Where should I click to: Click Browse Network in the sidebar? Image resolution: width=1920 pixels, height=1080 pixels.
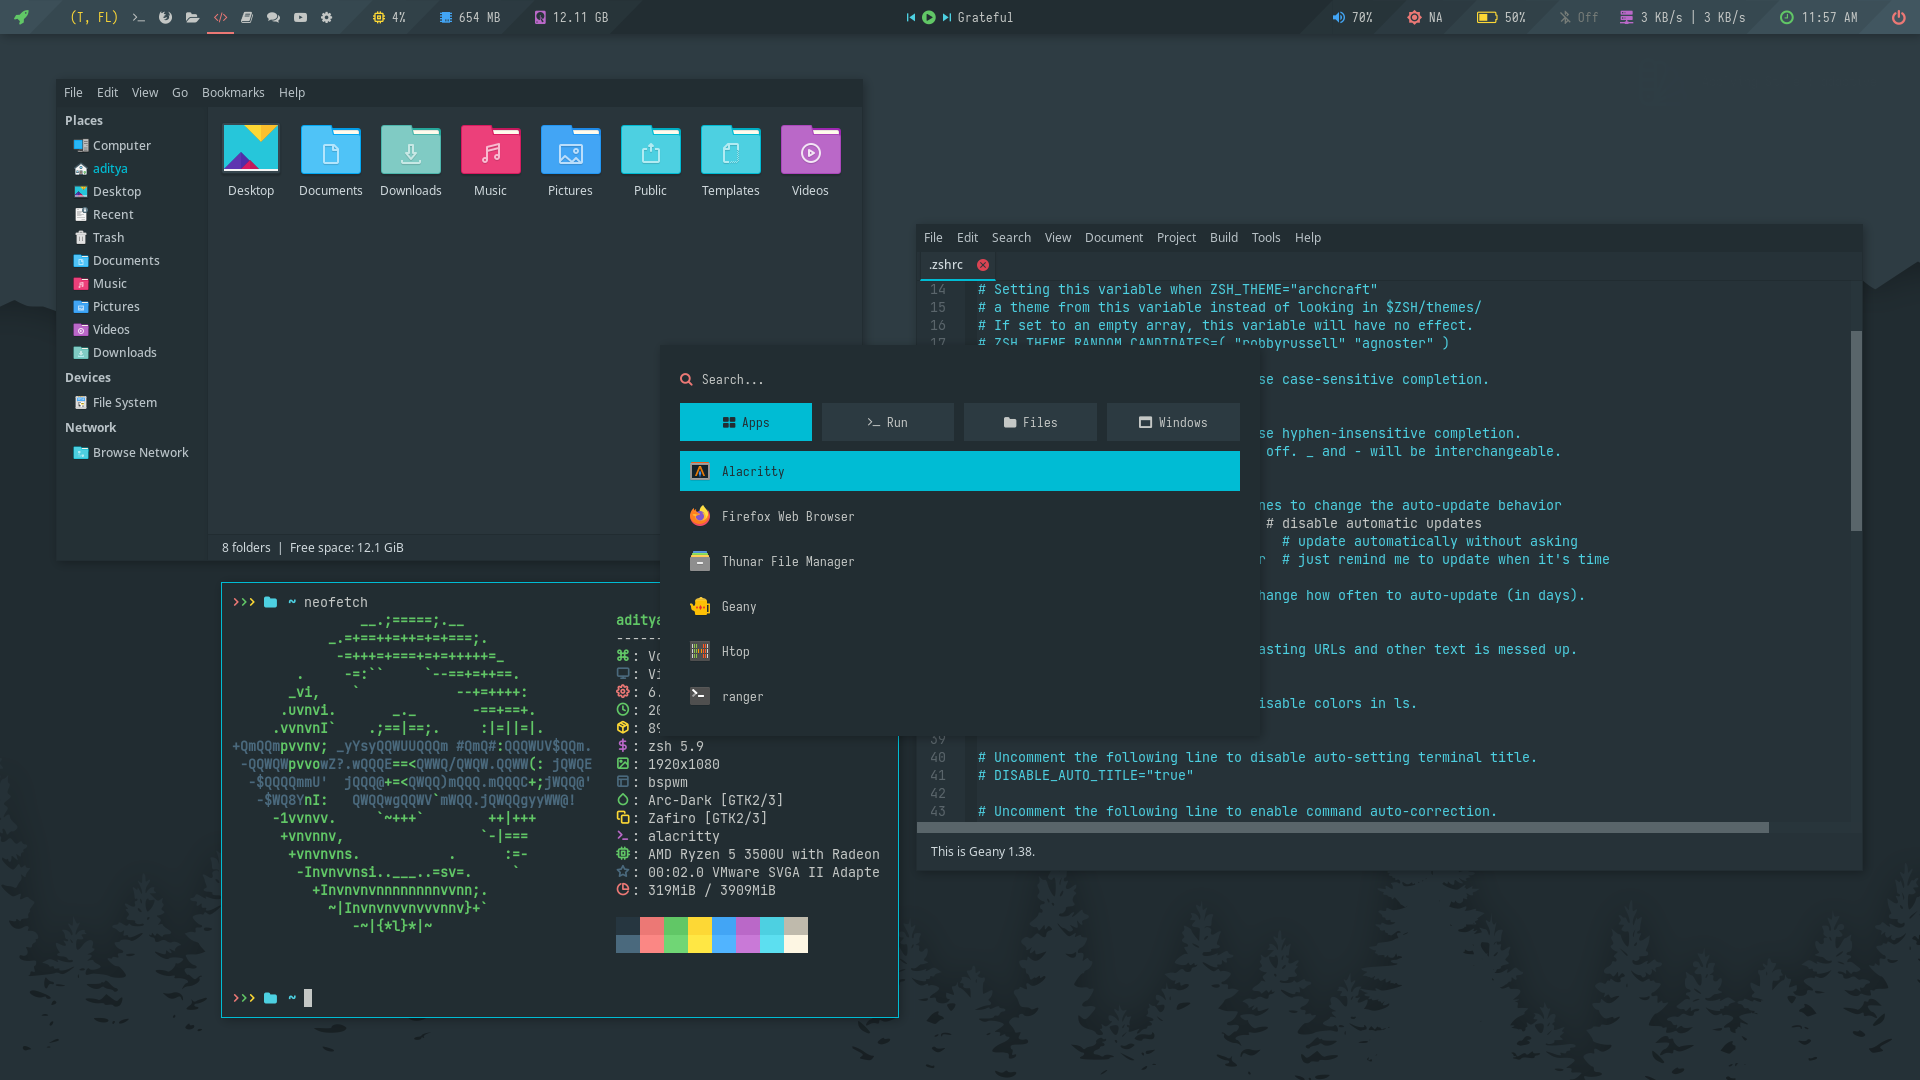[x=140, y=452]
